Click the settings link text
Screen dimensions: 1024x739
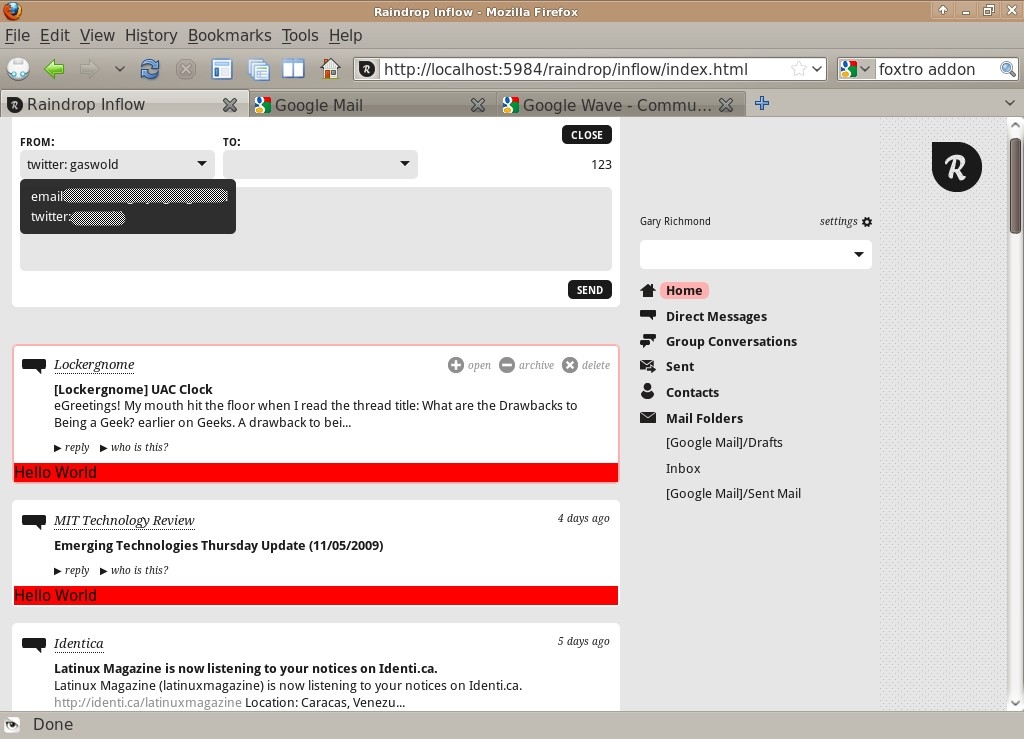click(839, 221)
